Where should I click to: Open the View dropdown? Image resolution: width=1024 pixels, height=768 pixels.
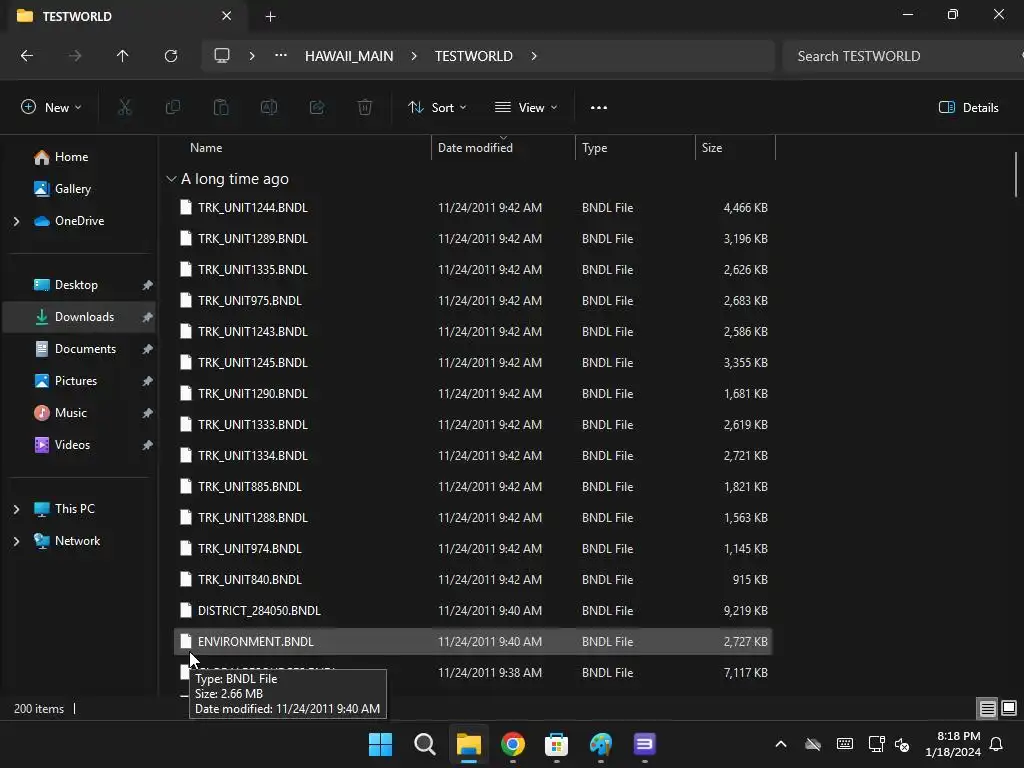pos(526,108)
